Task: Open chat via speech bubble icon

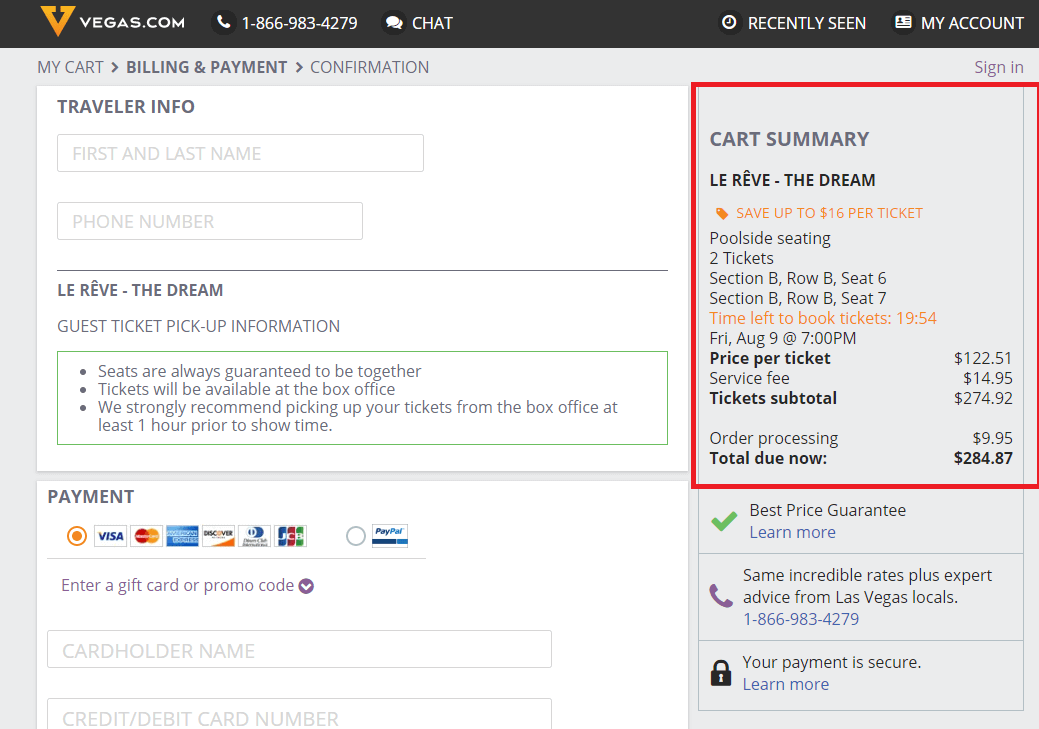Action: click(x=395, y=22)
